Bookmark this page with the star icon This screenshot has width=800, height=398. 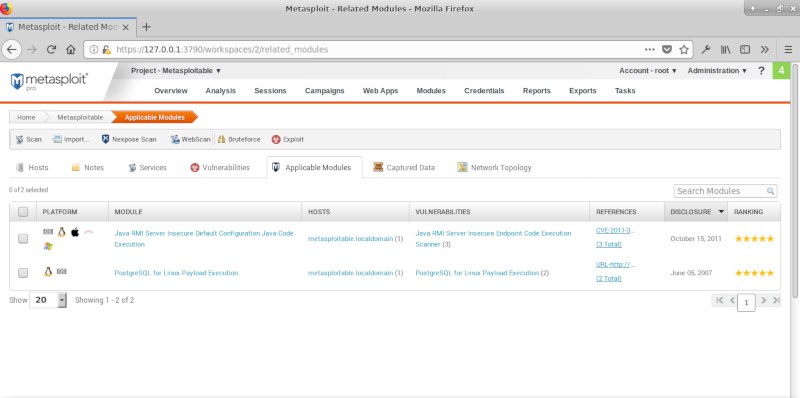[684, 49]
